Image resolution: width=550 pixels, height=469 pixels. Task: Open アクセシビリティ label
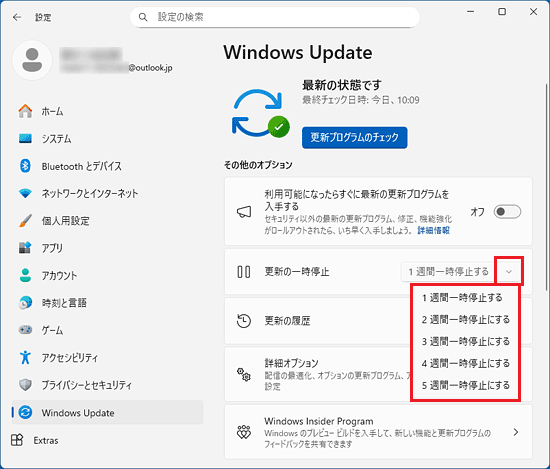[x=70, y=357]
